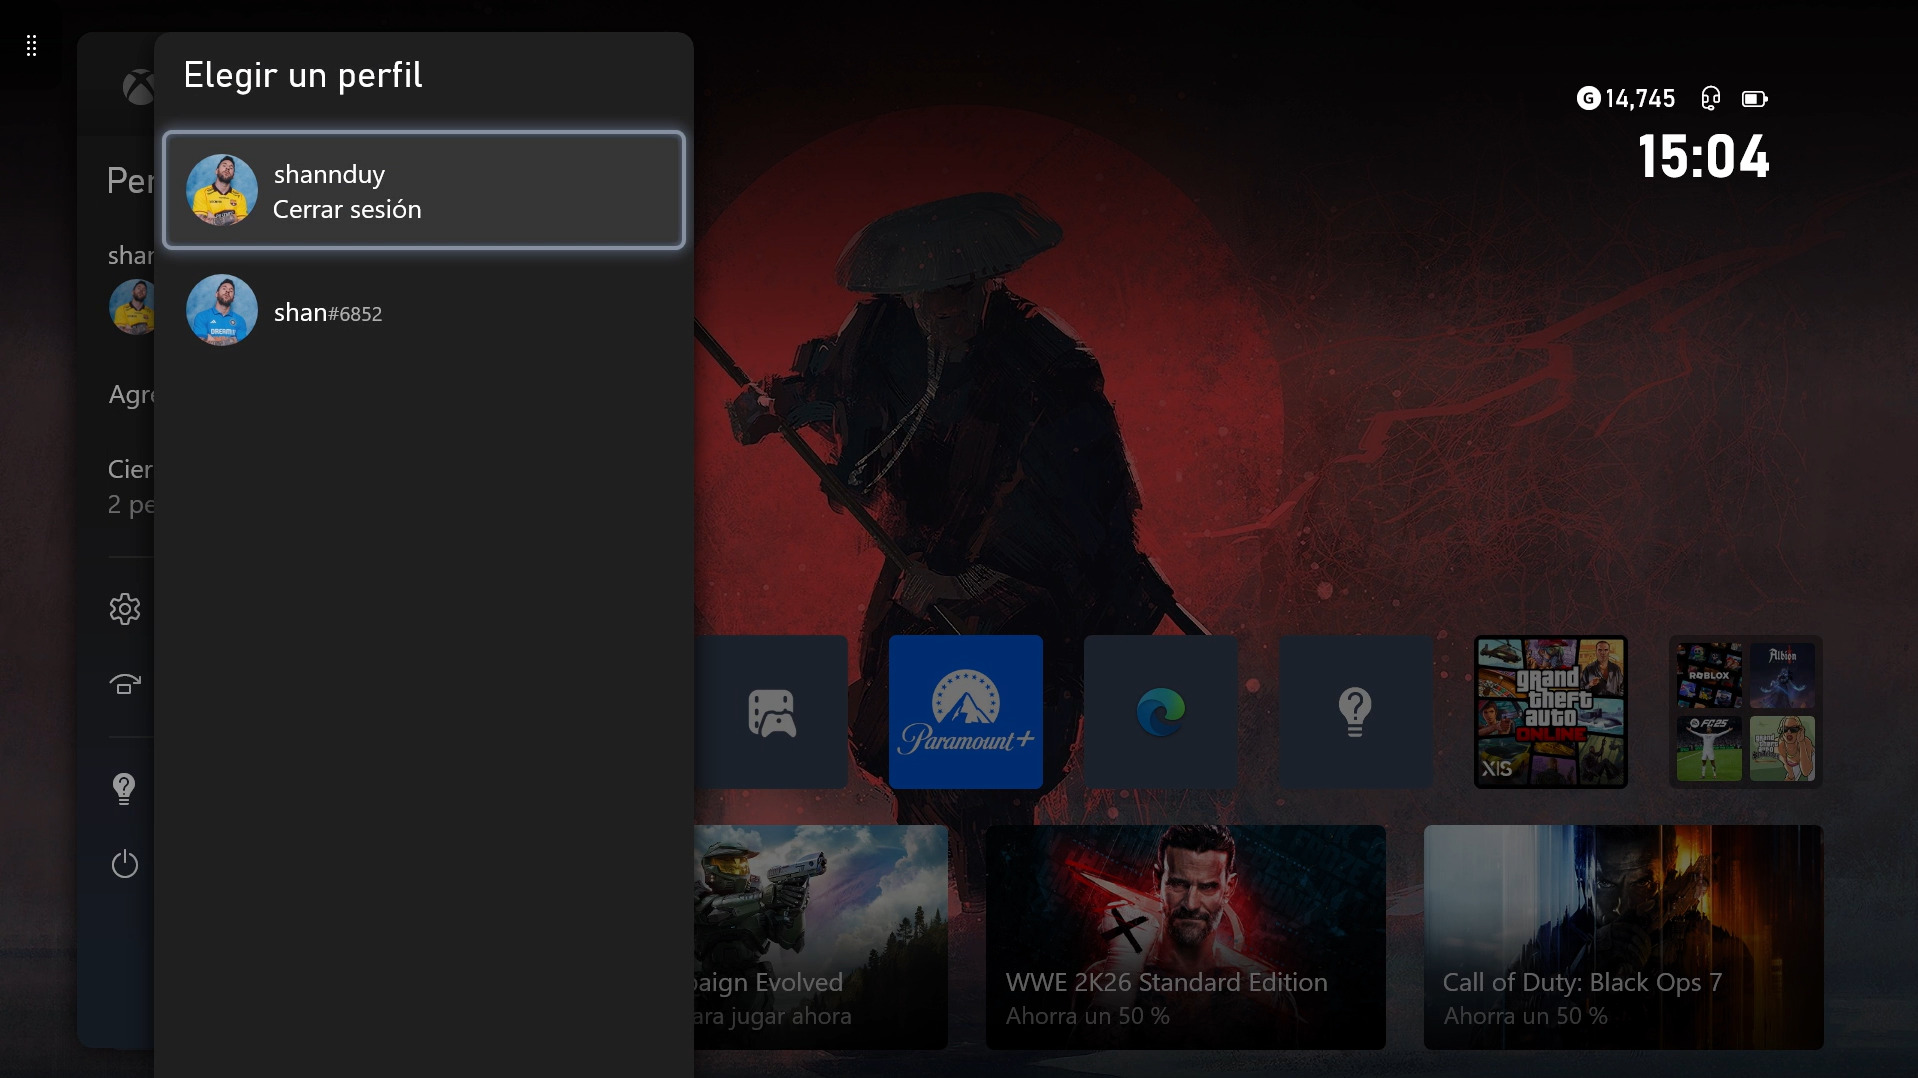This screenshot has height=1078, width=1918.
Task: Click the dotted grip icon at top-left corner
Action: point(32,46)
